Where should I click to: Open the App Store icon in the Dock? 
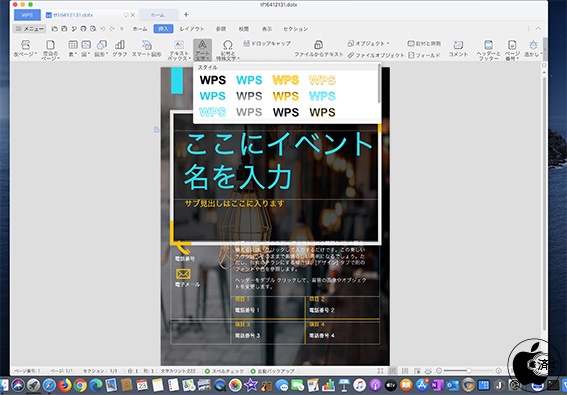(422, 385)
